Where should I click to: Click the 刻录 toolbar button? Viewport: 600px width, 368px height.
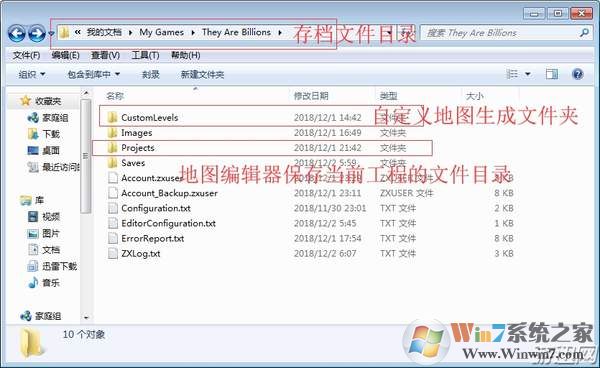point(150,74)
